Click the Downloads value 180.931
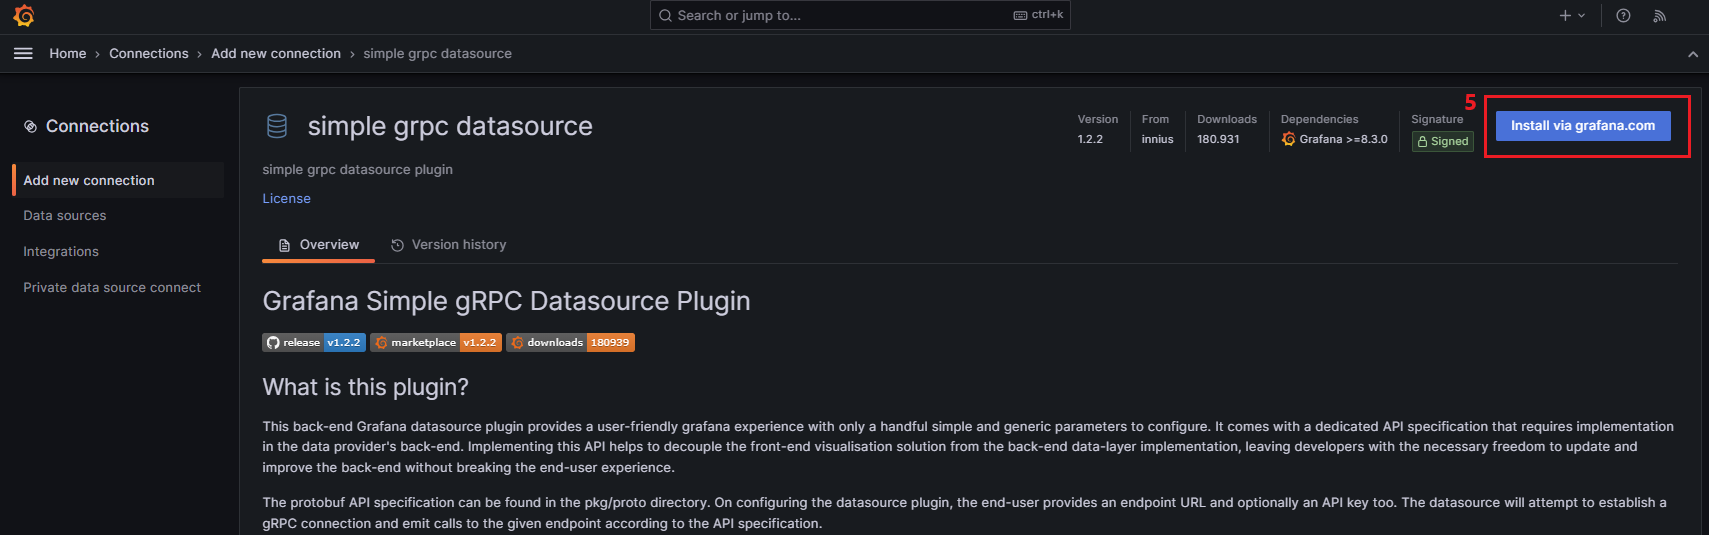 click(x=1218, y=140)
